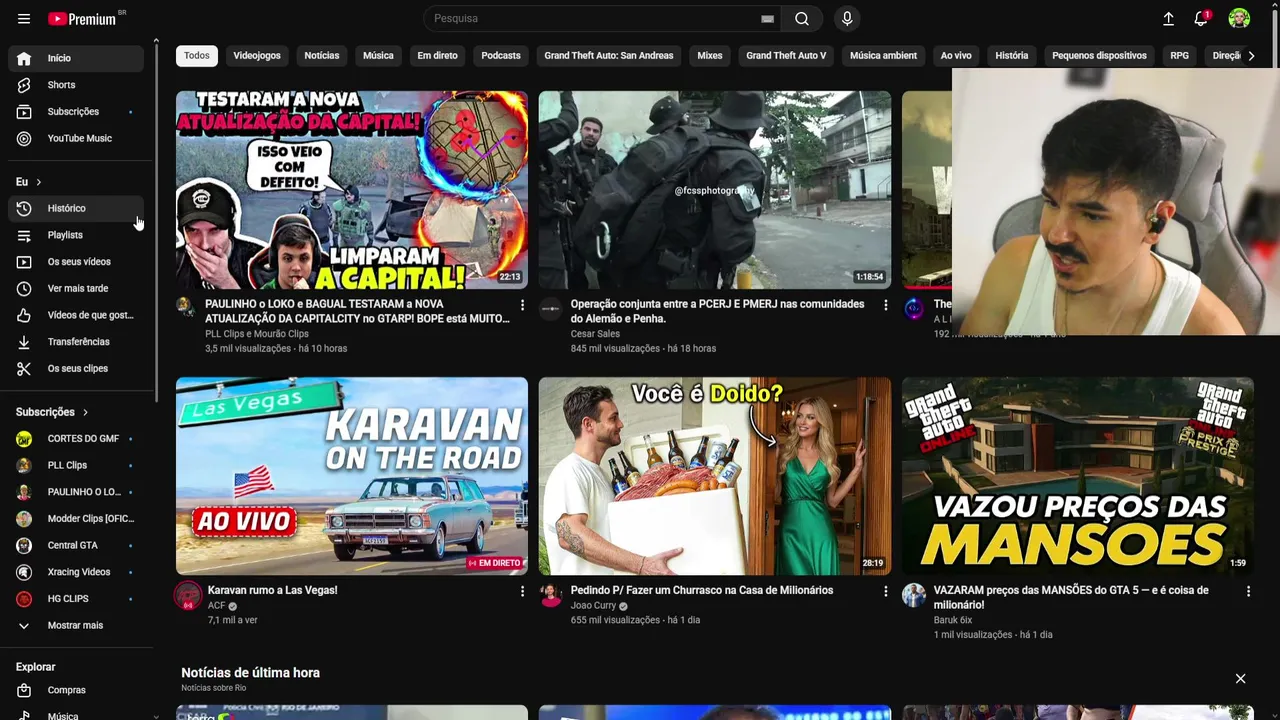Expand the Subscrições section heading
The width and height of the screenshot is (1280, 720).
pyautogui.click(x=52, y=412)
